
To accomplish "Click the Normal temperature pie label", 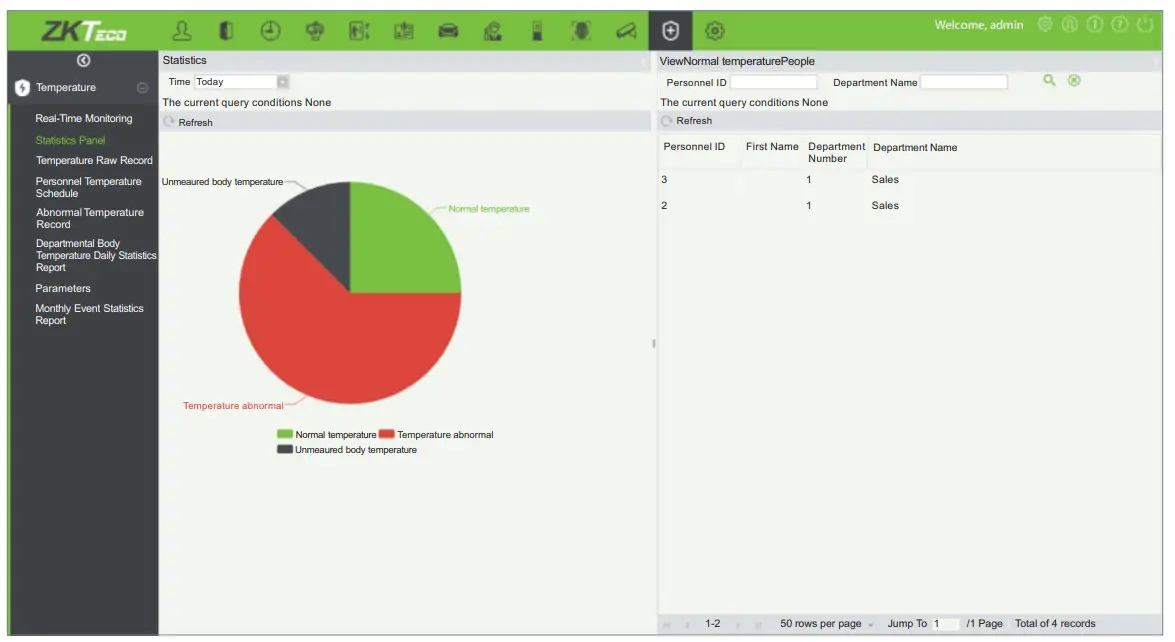I will pos(489,209).
